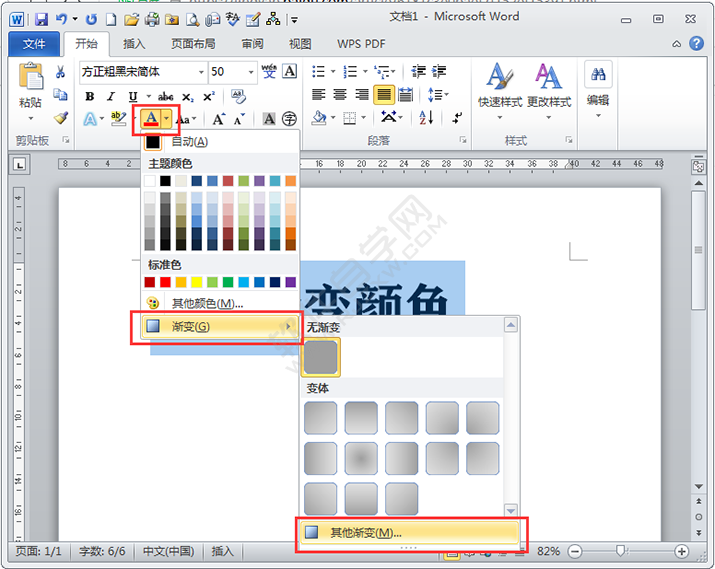The image size is (715, 569).
Task: Increase paragraph indent
Action: (439, 72)
